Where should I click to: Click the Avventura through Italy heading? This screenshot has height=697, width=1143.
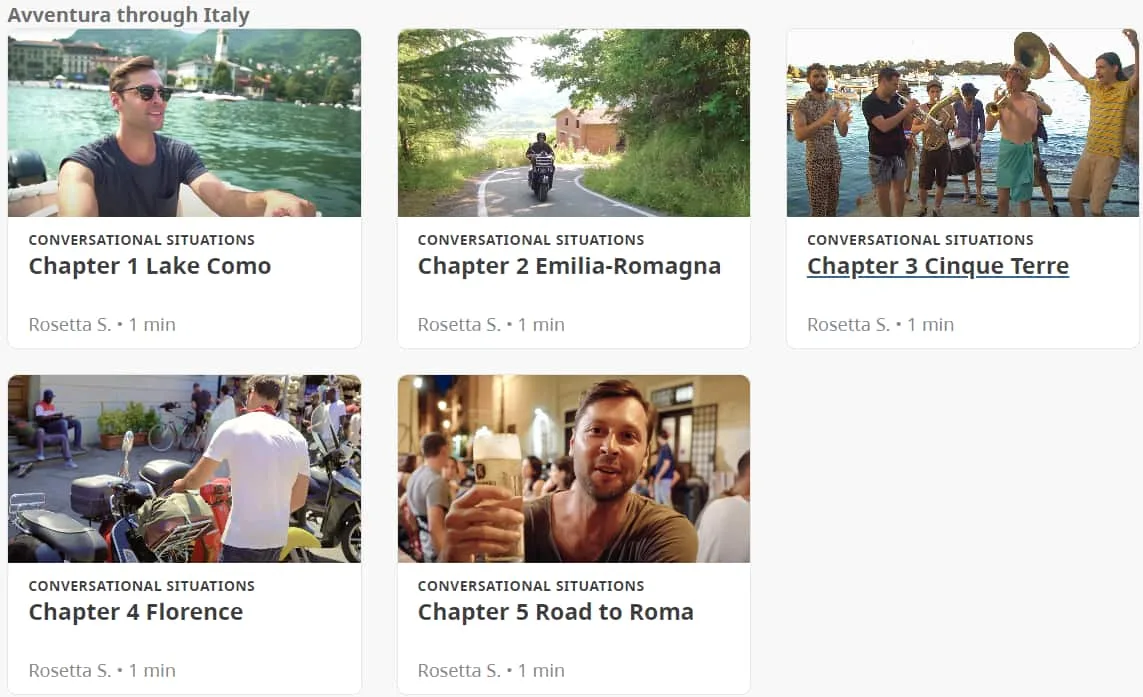coord(128,15)
